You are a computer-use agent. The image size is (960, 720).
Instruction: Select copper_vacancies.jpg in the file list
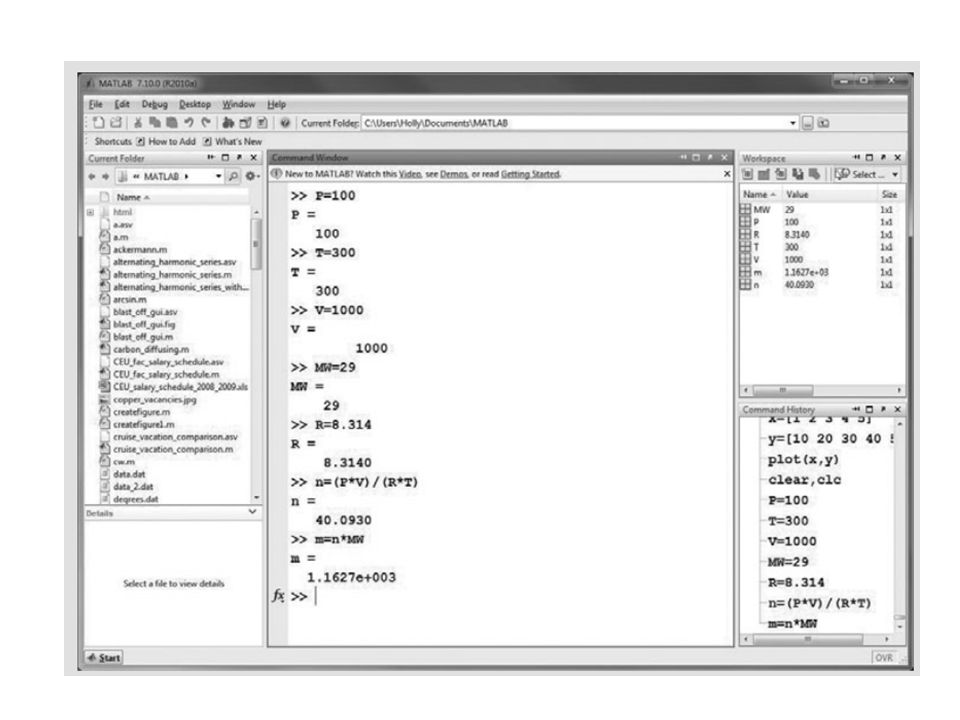pos(154,400)
